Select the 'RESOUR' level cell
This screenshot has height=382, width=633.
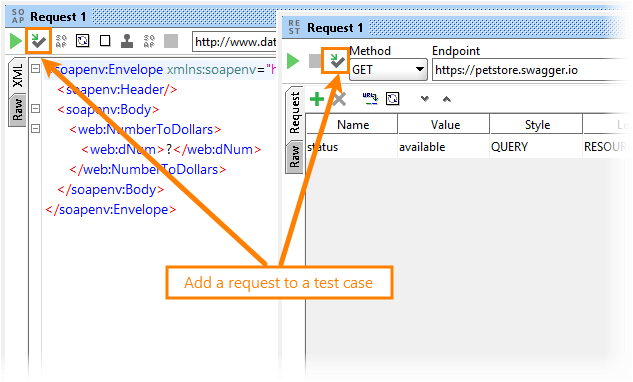click(607, 147)
